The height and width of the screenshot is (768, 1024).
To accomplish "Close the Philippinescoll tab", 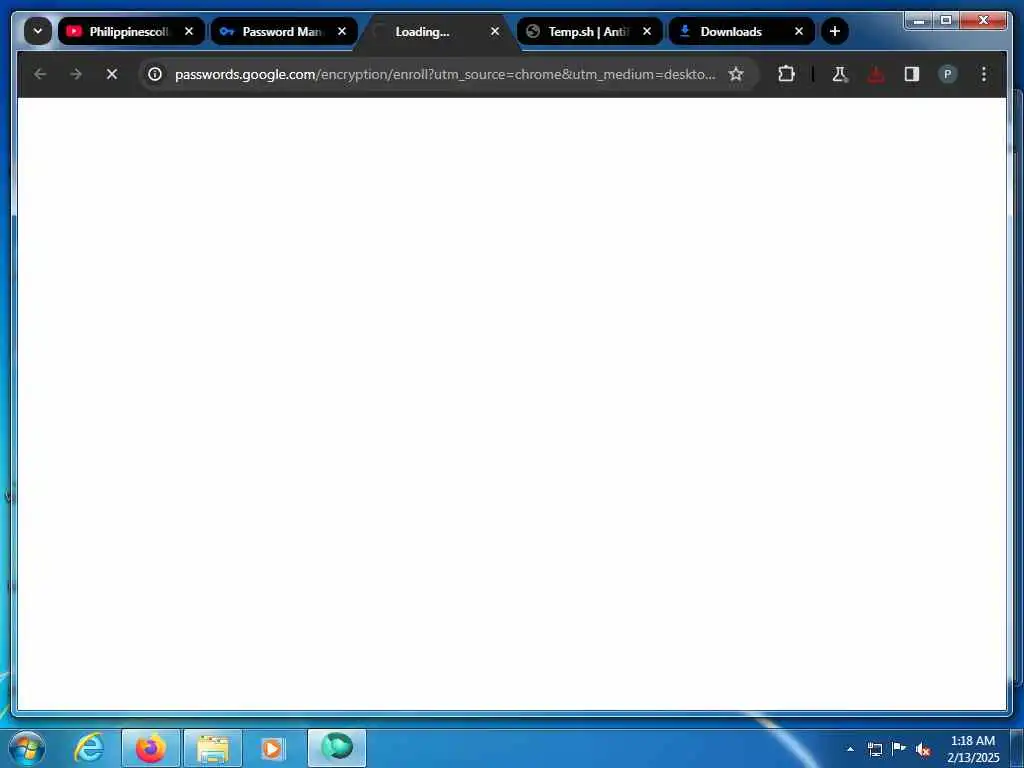I will coord(189,31).
